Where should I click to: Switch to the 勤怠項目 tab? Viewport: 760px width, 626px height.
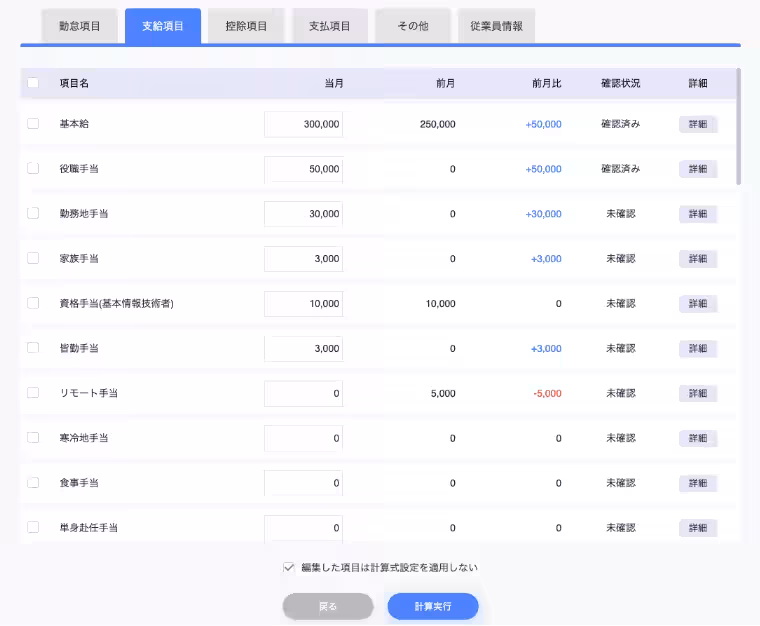tap(80, 26)
